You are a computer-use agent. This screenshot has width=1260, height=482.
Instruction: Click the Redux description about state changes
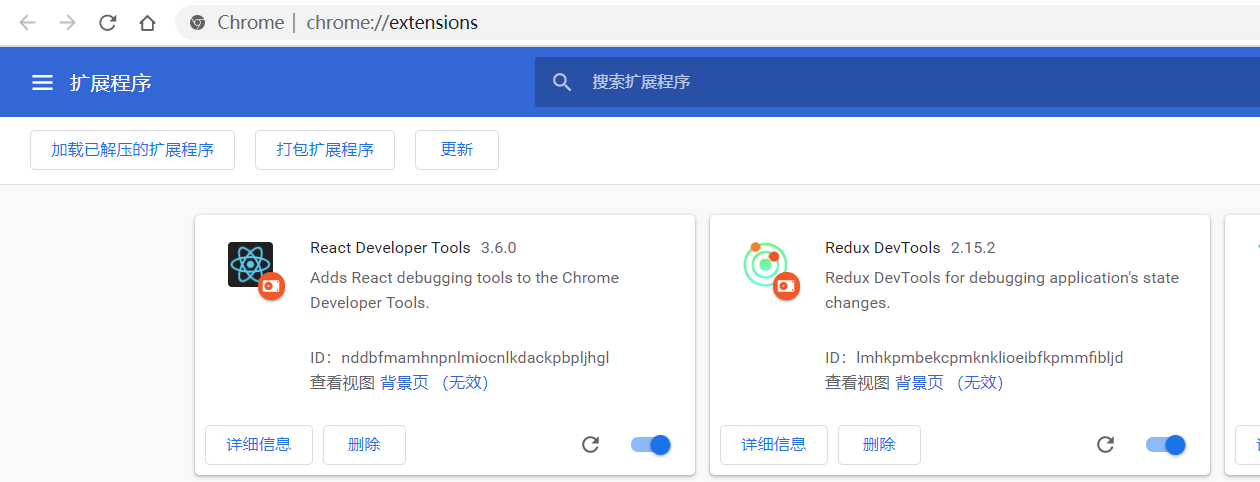click(1002, 290)
